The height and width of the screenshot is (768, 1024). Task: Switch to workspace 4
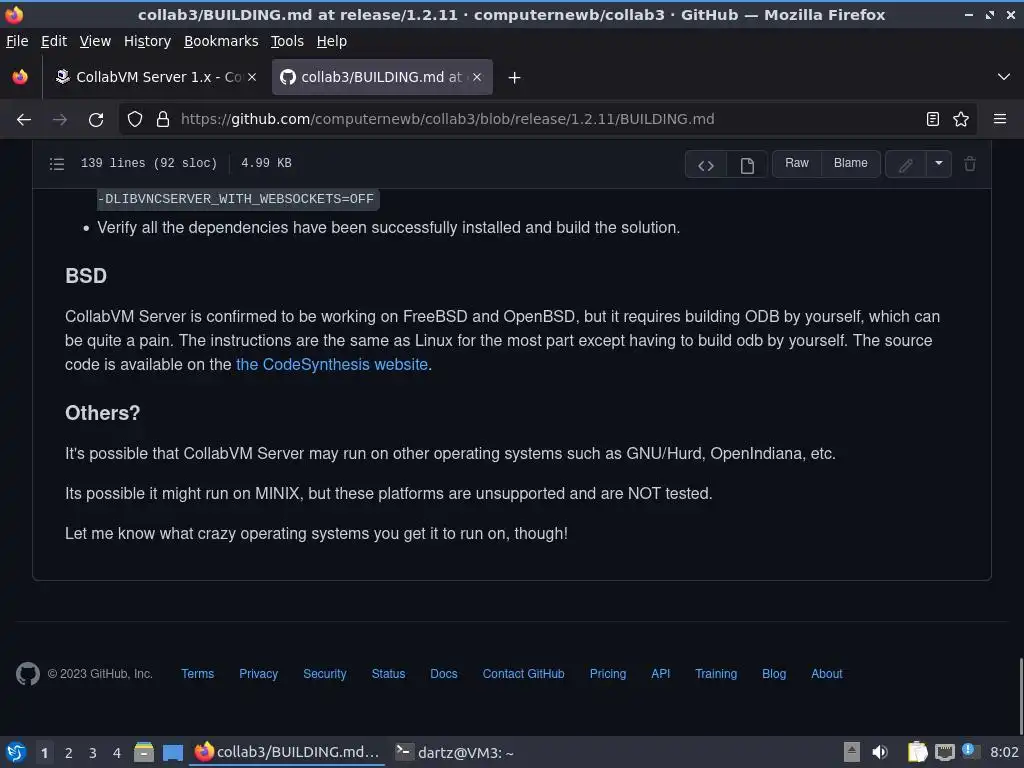pyautogui.click(x=117, y=753)
